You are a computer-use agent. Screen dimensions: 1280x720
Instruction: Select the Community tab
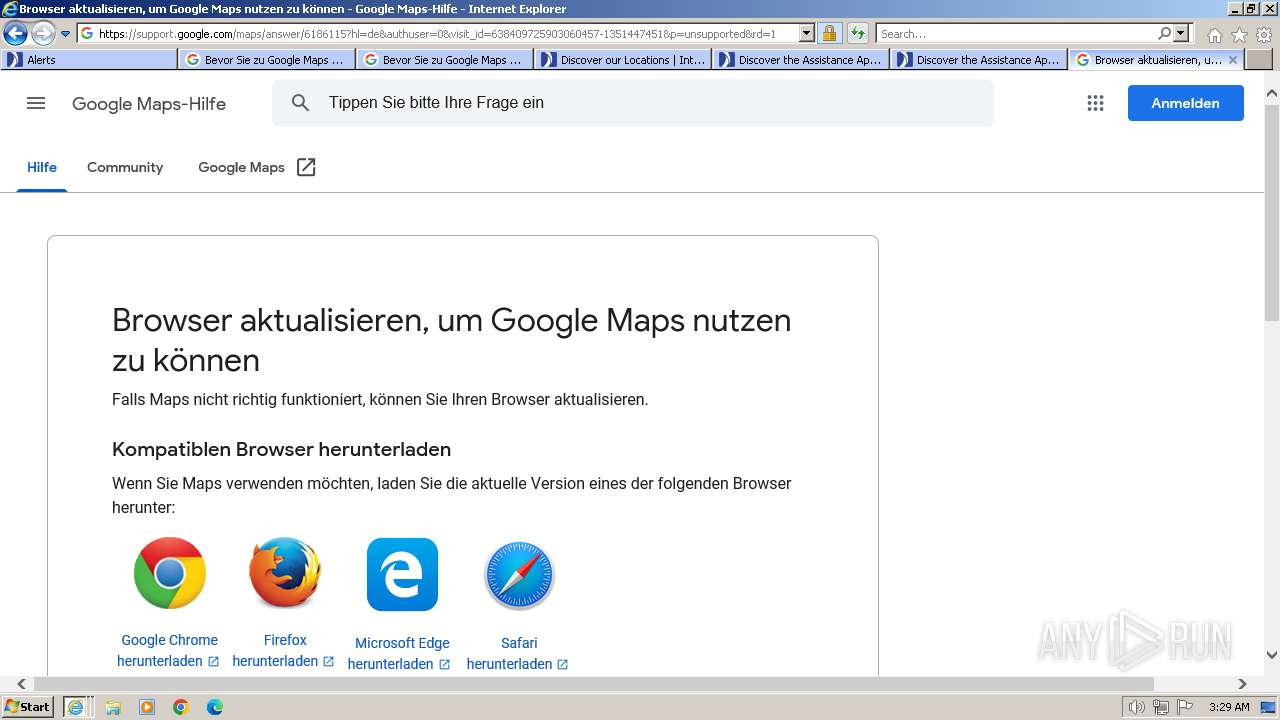click(x=125, y=167)
